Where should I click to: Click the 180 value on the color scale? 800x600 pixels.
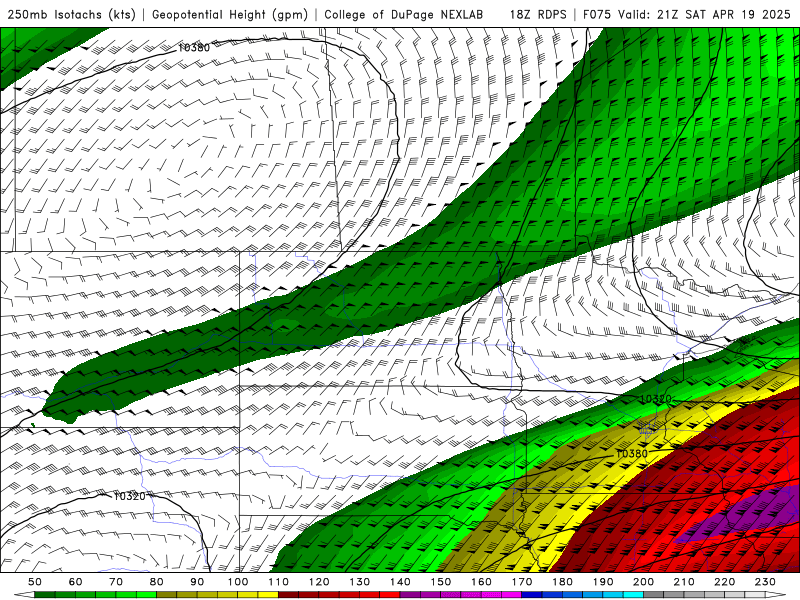562,582
